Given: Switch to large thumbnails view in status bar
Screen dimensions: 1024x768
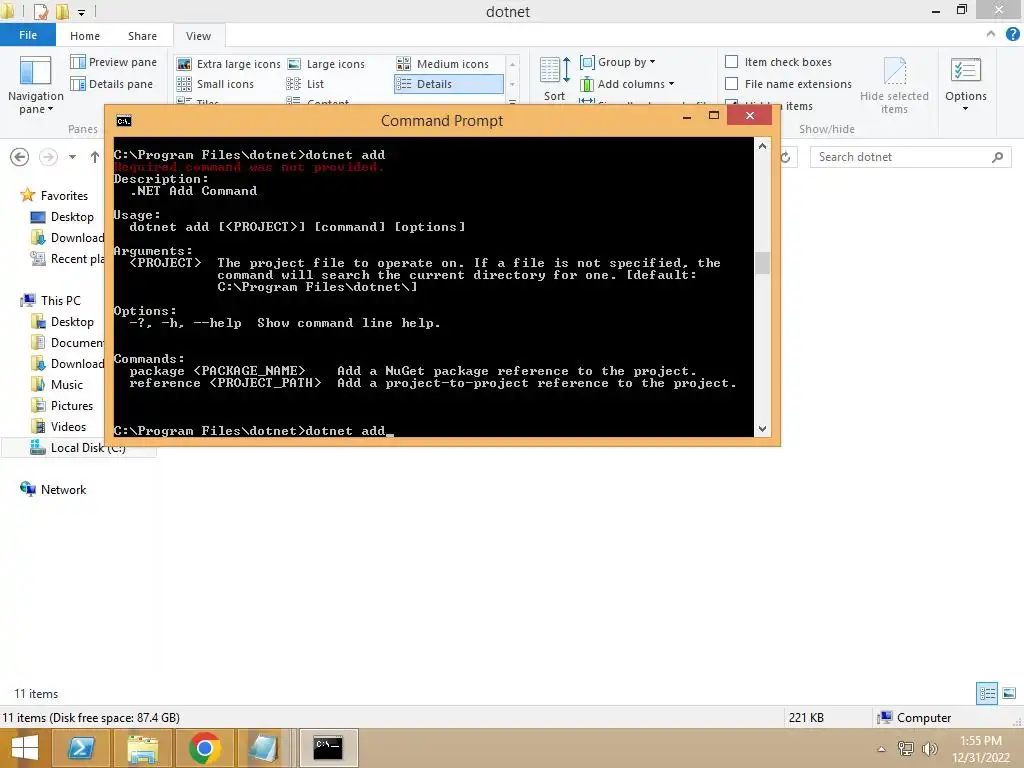Looking at the screenshot, I should tap(1009, 693).
